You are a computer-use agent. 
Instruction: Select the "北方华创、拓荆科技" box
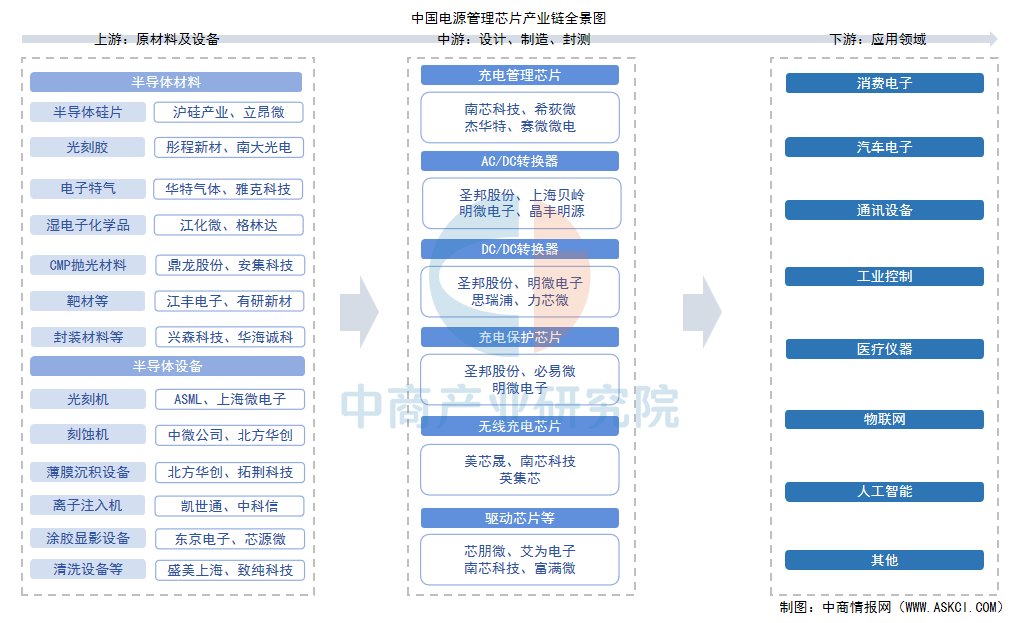pos(230,472)
